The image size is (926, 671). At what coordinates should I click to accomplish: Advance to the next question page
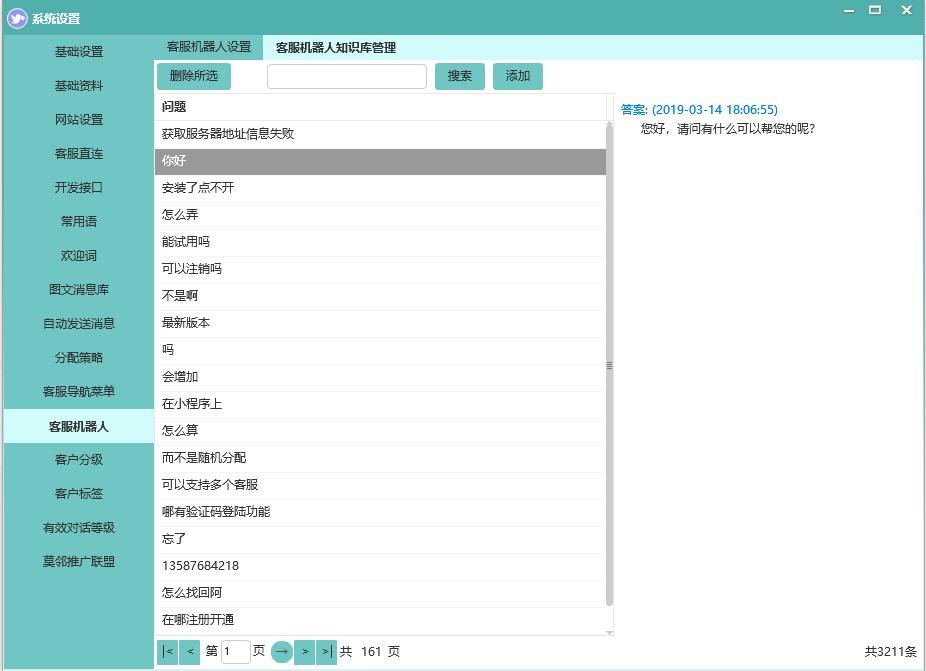tap(304, 651)
